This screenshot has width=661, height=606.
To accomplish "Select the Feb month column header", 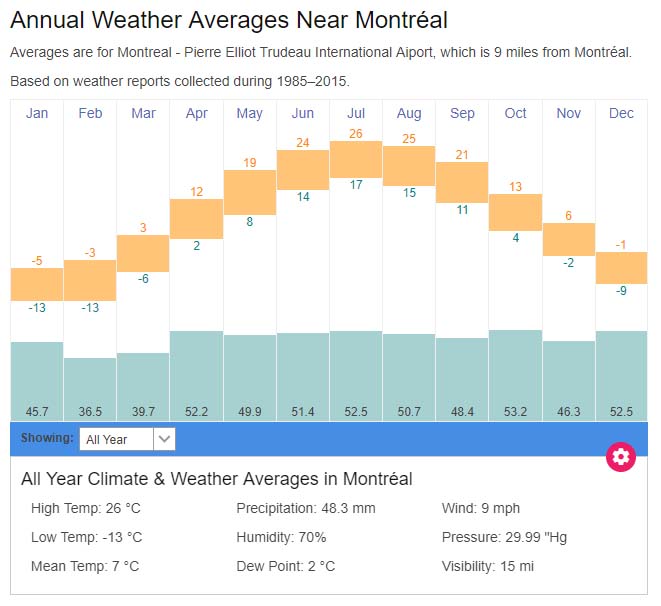I will coord(90,113).
